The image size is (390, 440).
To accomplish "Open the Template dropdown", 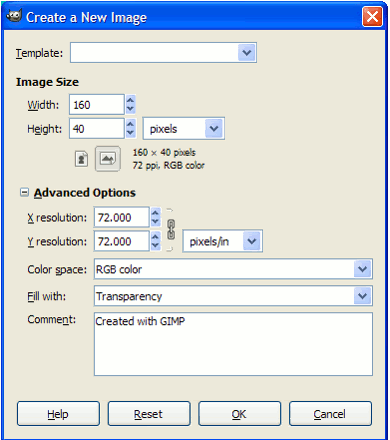I will click(x=163, y=52).
